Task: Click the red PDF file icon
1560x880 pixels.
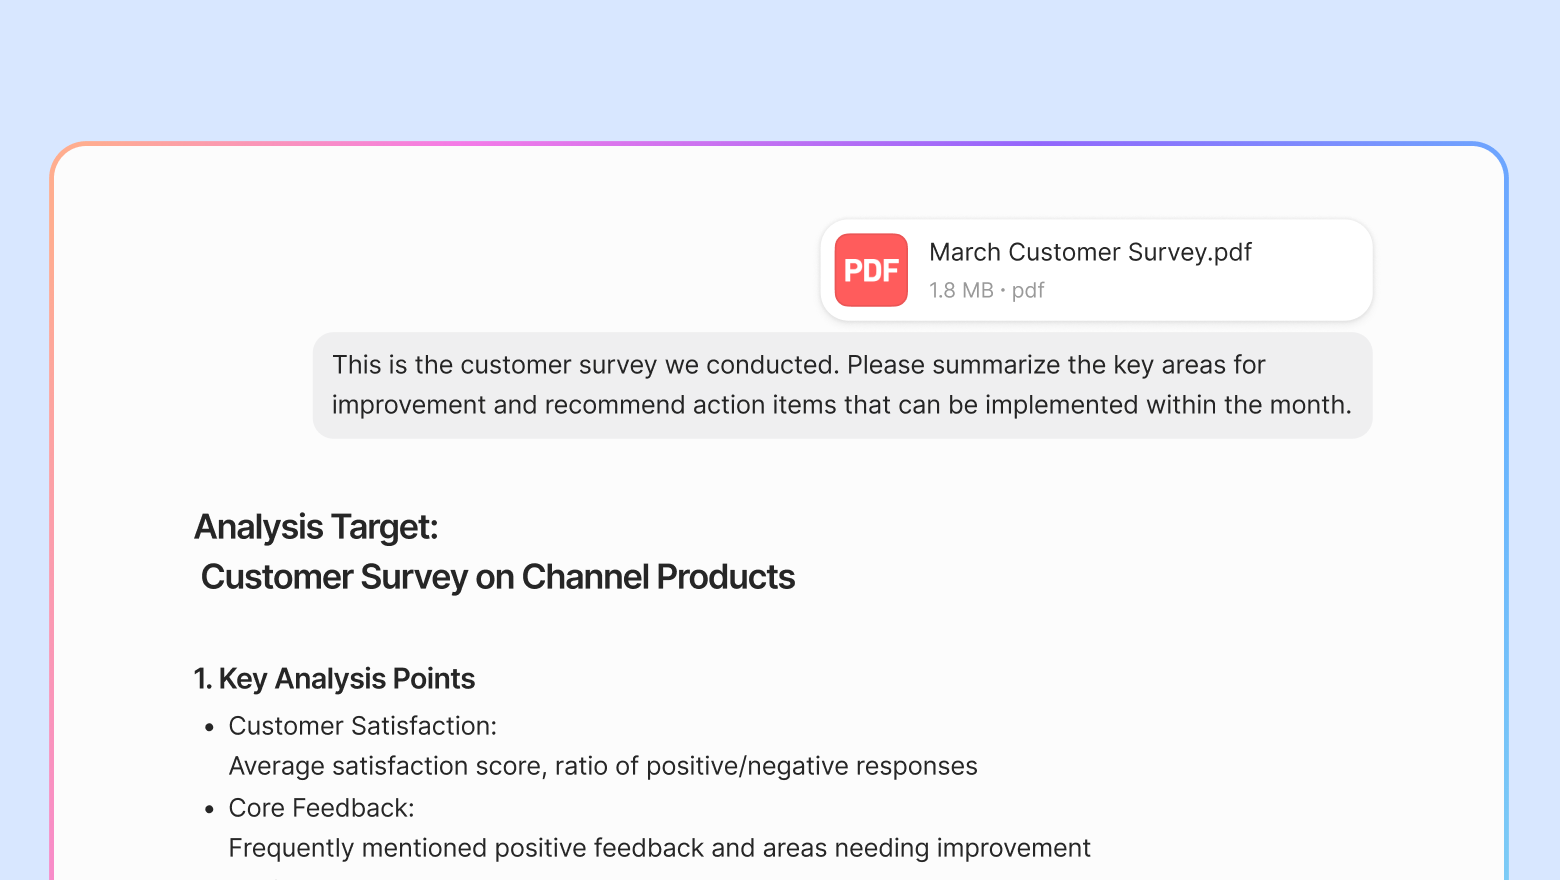Action: coord(871,270)
